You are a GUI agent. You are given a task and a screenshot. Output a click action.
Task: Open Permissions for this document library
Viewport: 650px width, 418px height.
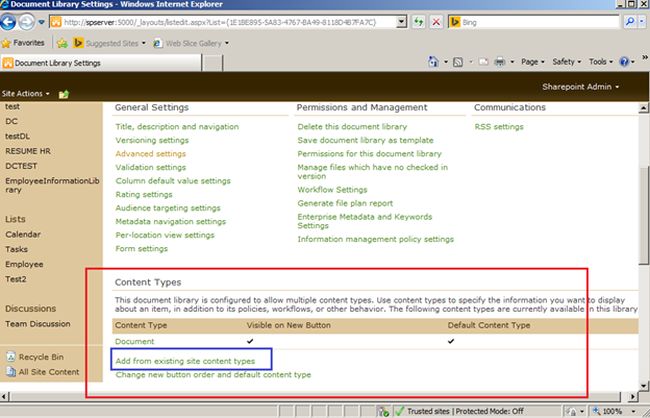(x=369, y=154)
